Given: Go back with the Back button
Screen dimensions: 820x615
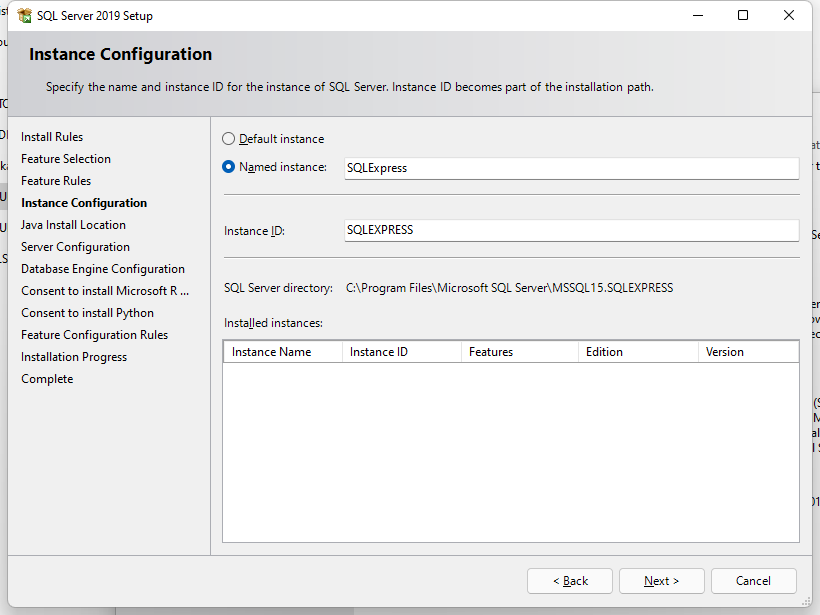Looking at the screenshot, I should click(570, 581).
